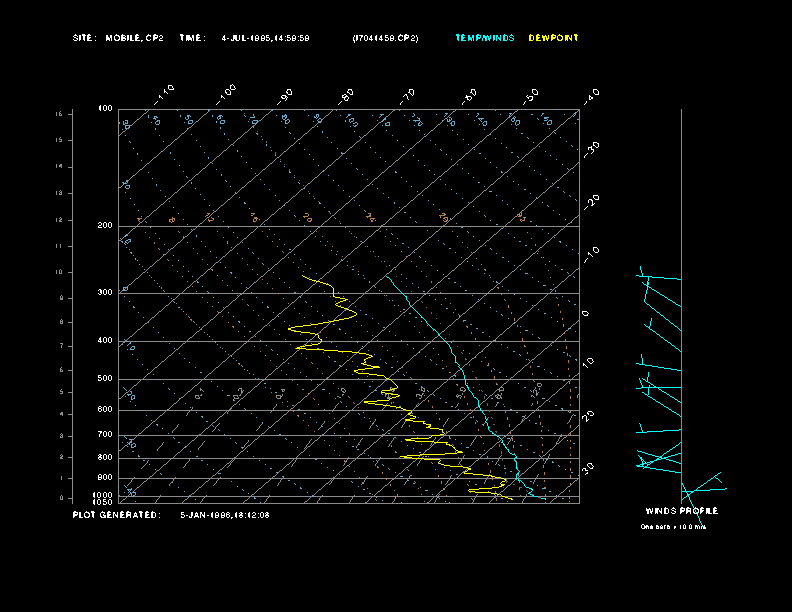Click height scale label 15 at far left
Screen dimensions: 792x612
tap(59, 140)
